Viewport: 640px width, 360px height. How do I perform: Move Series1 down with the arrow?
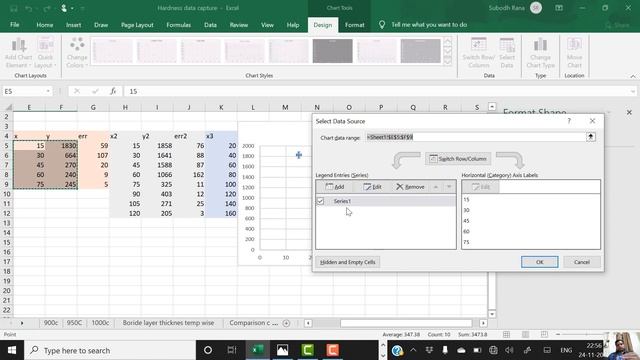click(449, 187)
